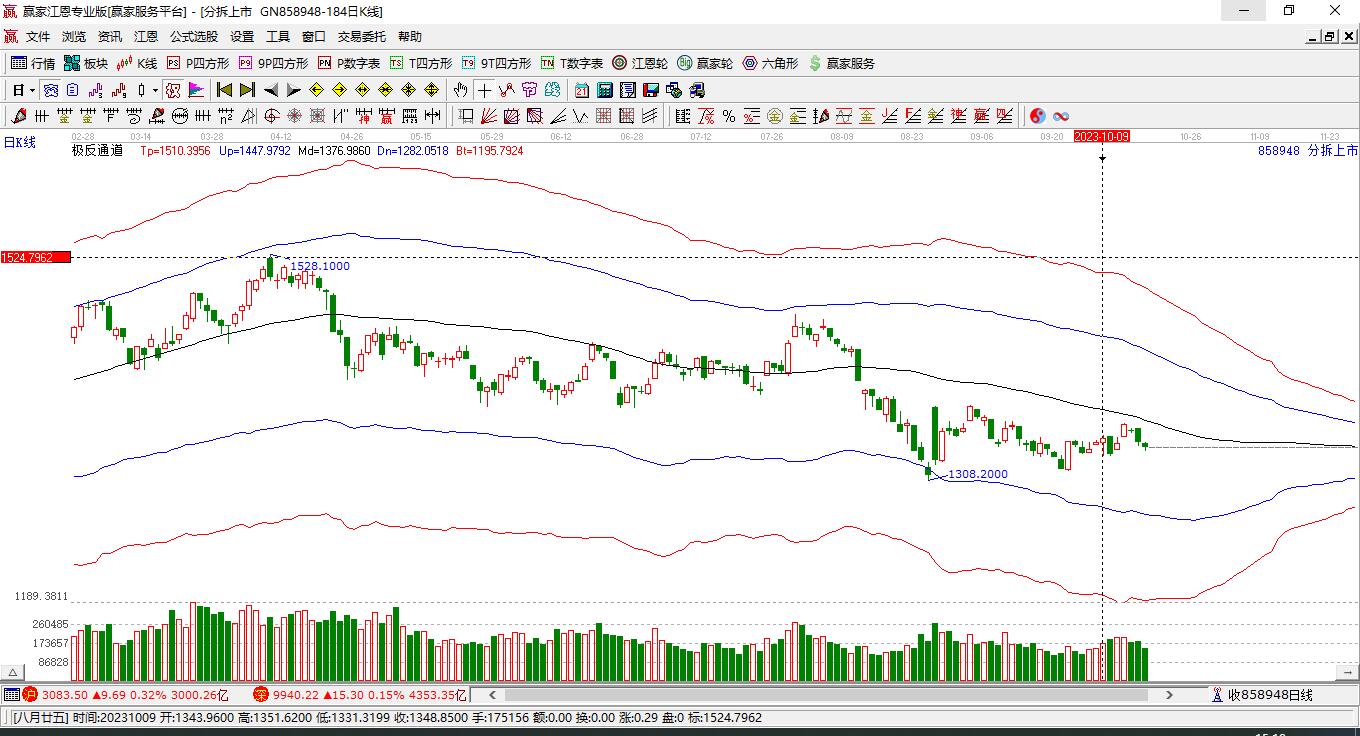Click the volume pane collapse triangle
The height and width of the screenshot is (736, 1360).
tap(12, 673)
